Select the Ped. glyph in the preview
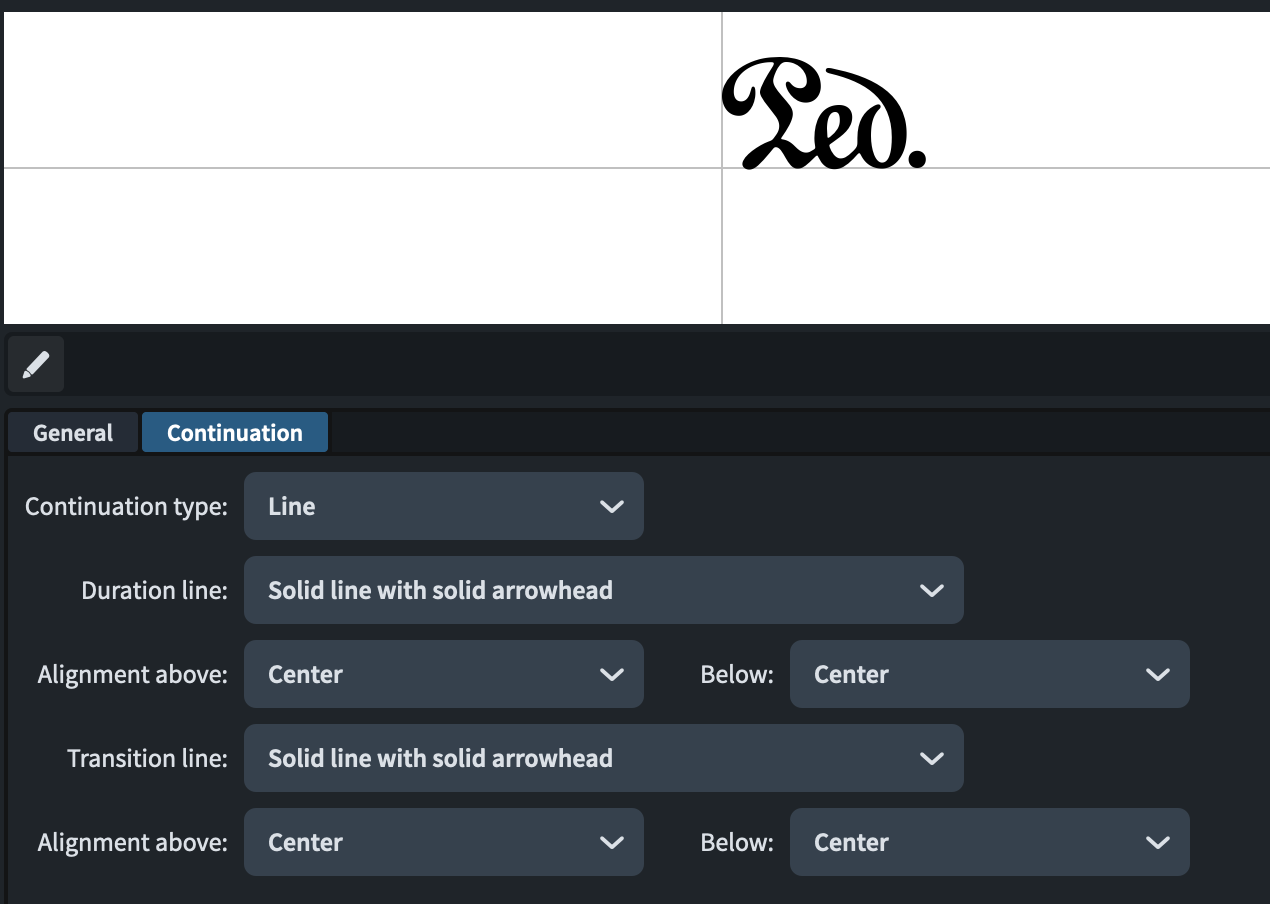1270x904 pixels. coord(822,115)
